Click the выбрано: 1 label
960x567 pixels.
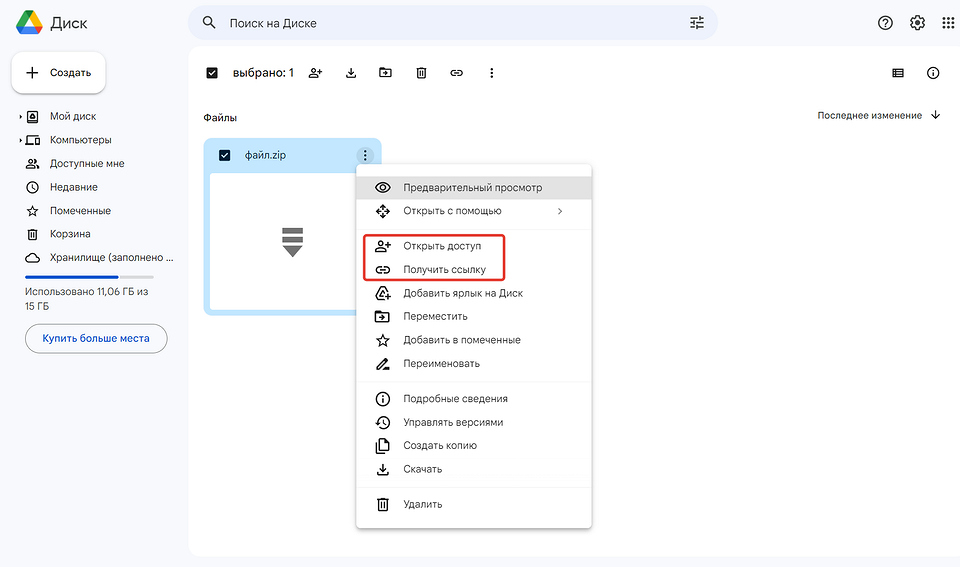[x=263, y=73]
